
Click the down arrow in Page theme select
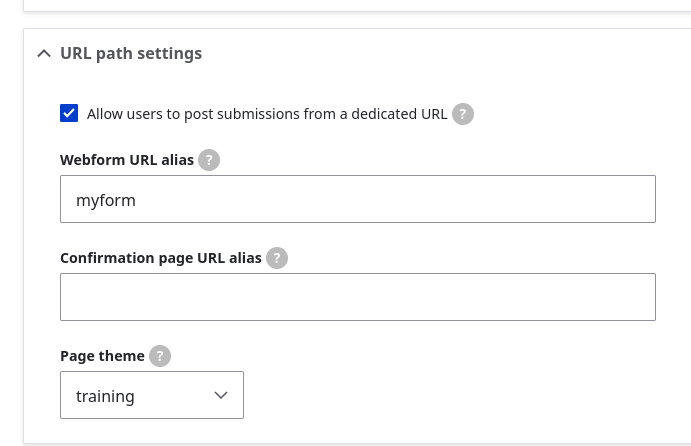[221, 395]
